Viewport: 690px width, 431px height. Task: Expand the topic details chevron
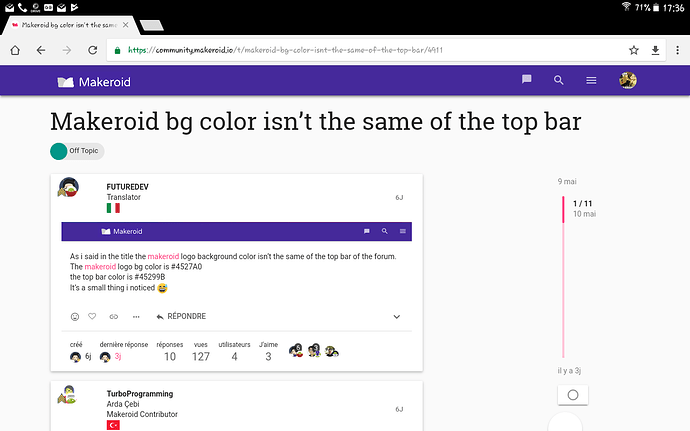(396, 317)
